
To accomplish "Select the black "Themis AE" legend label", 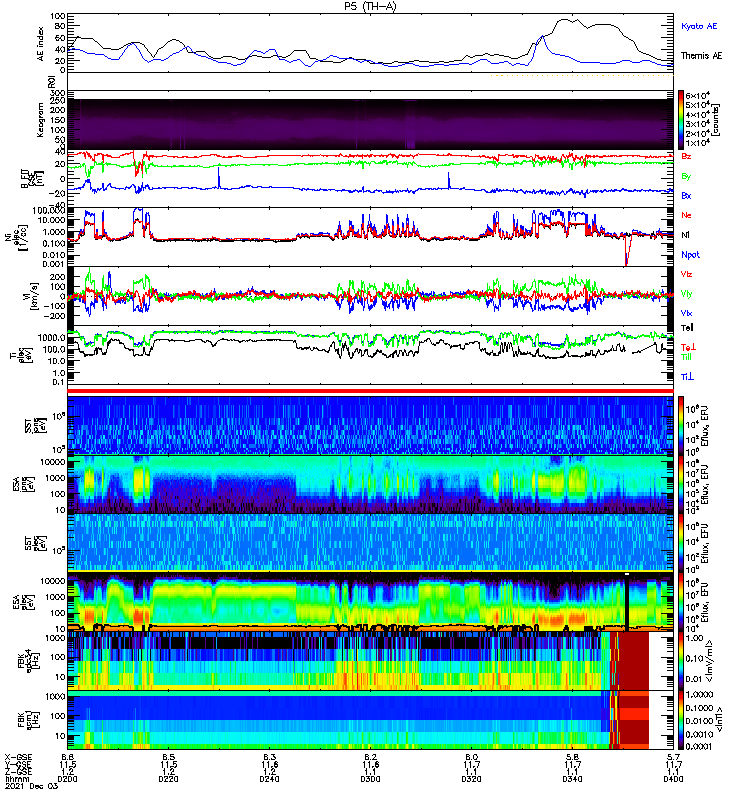I will click(x=701, y=56).
